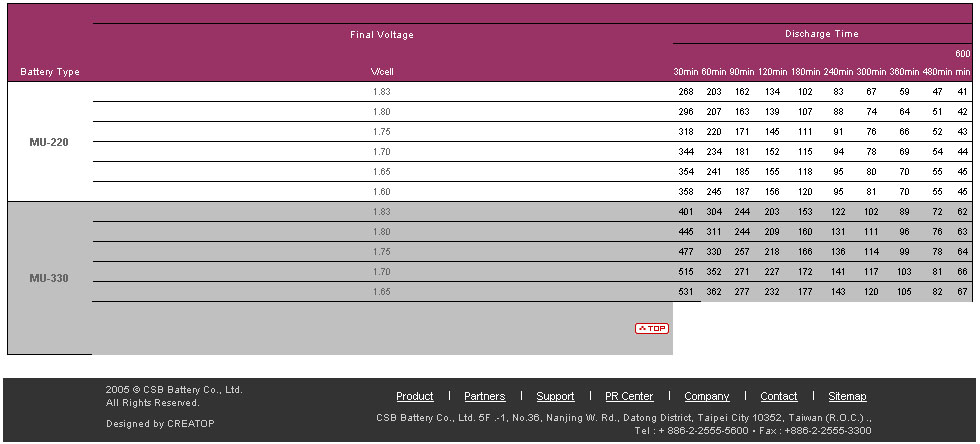Select the MU-220 battery type label

click(49, 142)
